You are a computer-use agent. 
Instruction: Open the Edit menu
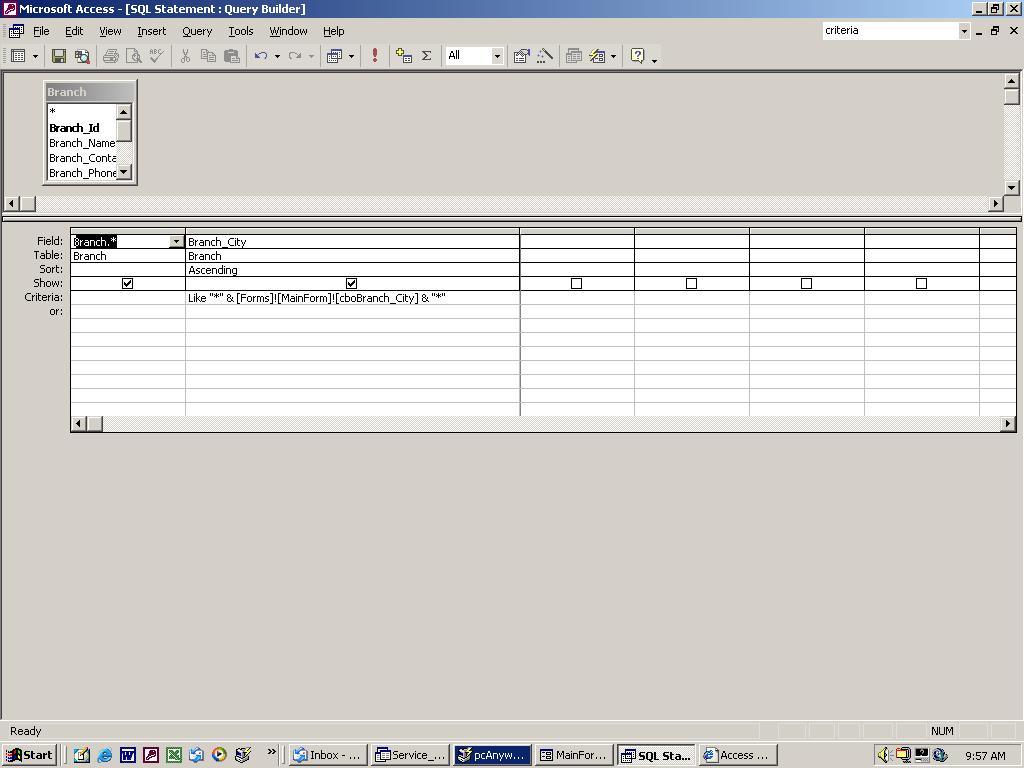point(74,31)
